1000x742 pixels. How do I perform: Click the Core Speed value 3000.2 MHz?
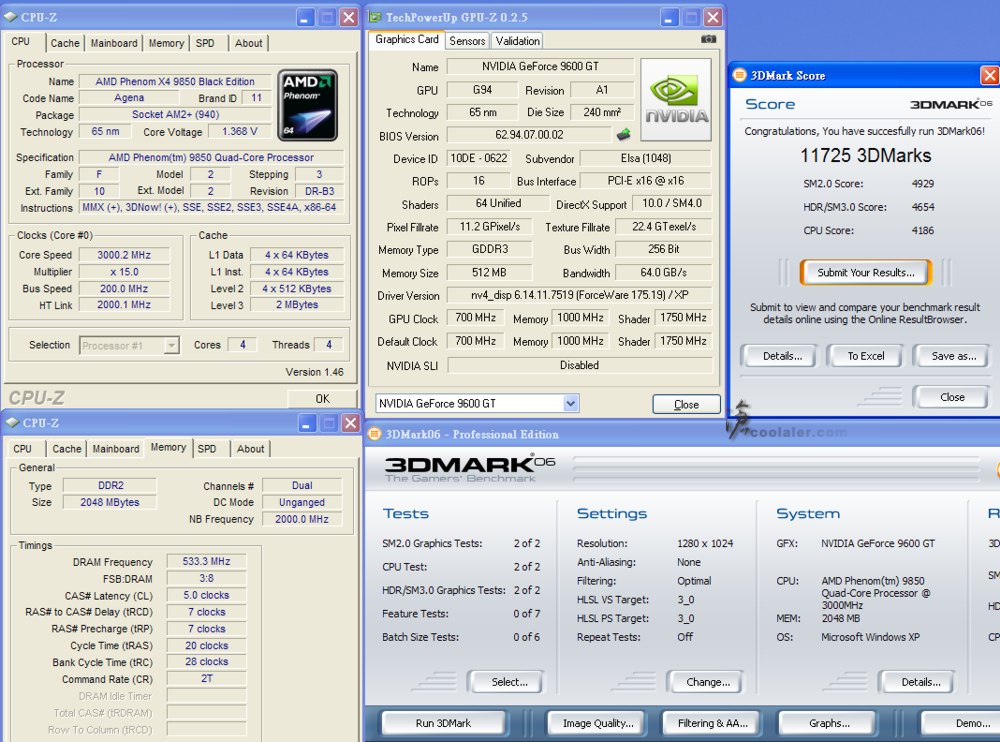pos(124,255)
